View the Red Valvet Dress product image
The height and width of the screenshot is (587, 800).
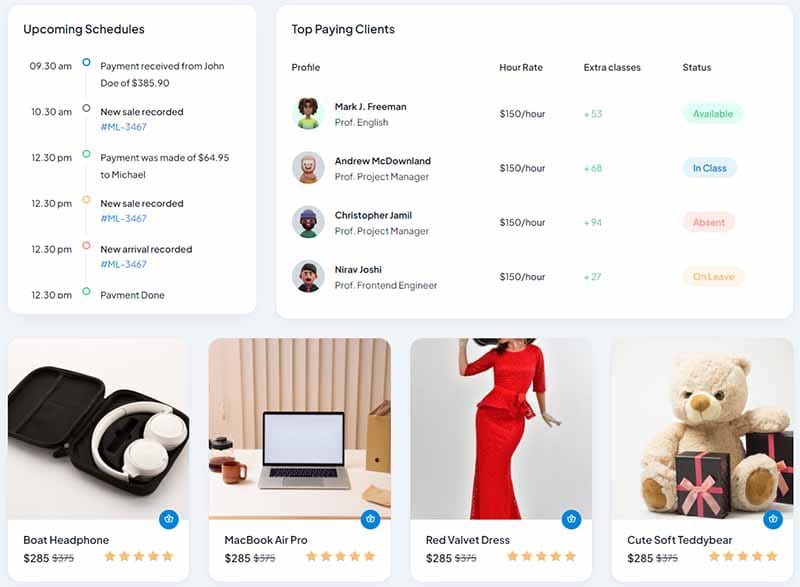501,428
